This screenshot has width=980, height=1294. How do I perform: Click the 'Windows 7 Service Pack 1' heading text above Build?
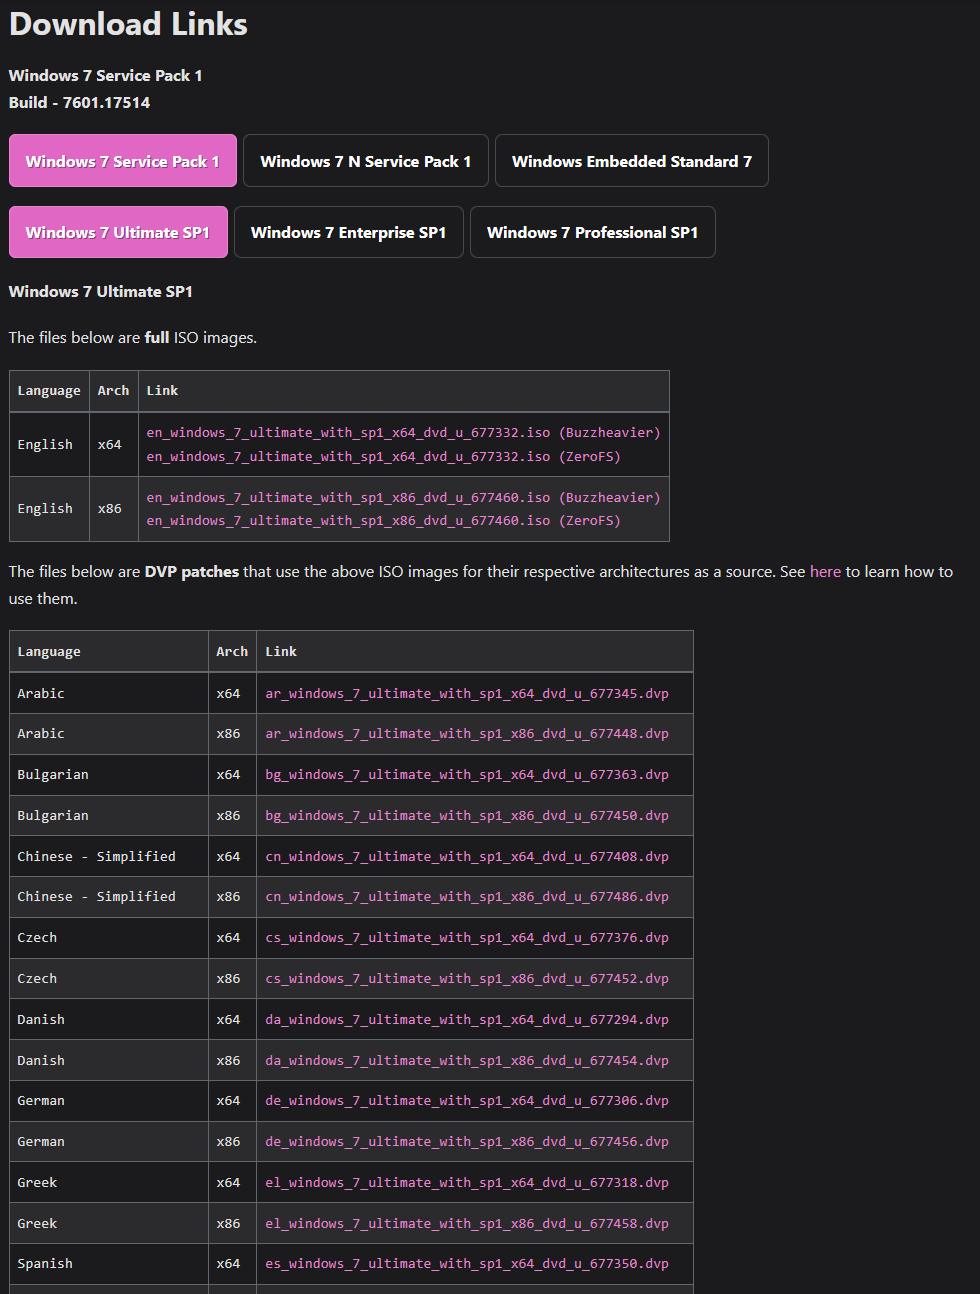coord(106,75)
